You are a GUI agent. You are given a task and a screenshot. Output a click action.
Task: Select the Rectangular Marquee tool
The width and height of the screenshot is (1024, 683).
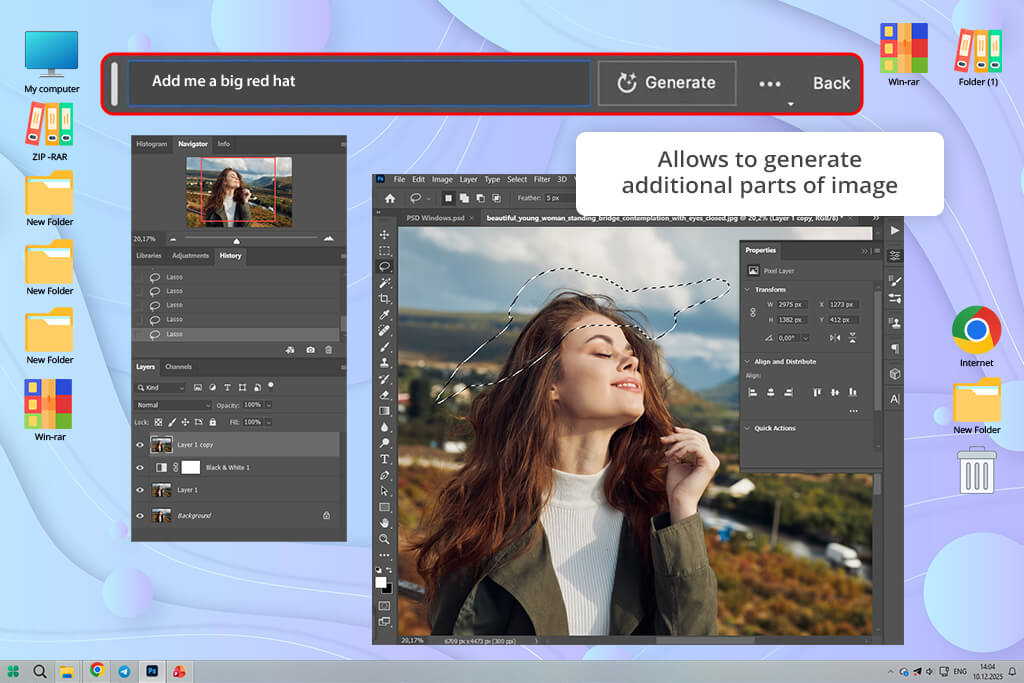384,251
